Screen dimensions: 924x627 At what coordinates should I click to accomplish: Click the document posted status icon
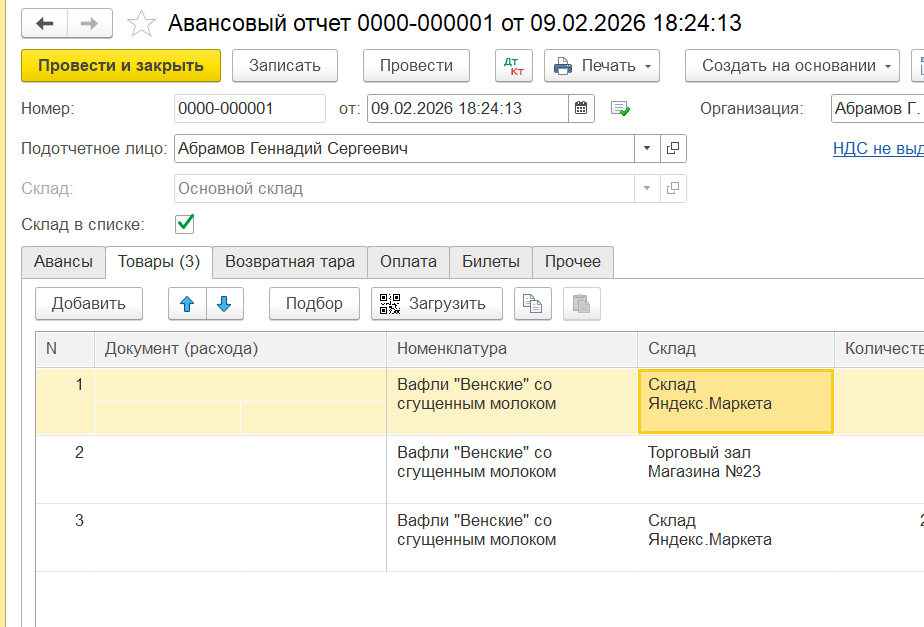pos(620,108)
